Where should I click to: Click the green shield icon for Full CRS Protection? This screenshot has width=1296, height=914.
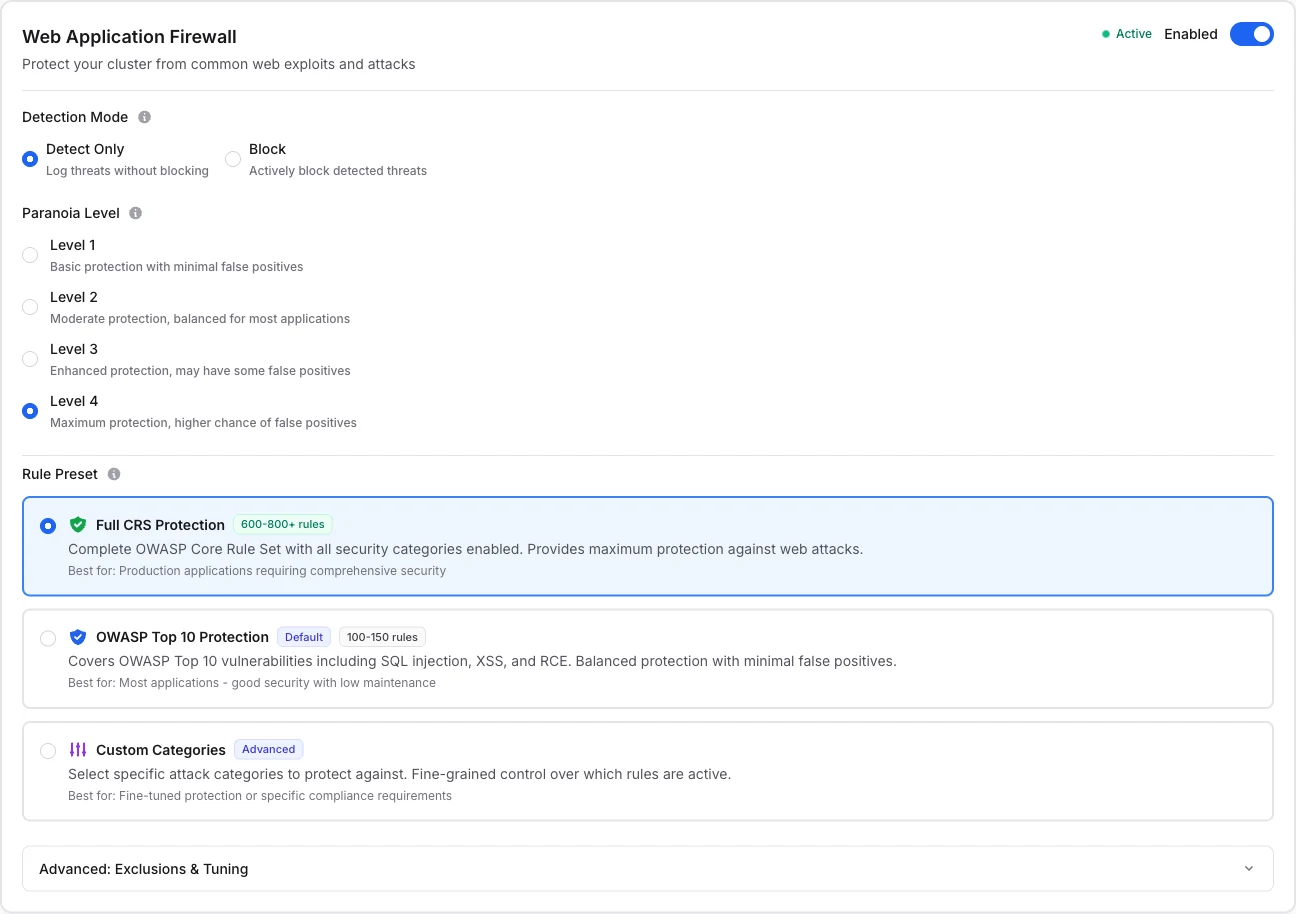pyautogui.click(x=78, y=525)
